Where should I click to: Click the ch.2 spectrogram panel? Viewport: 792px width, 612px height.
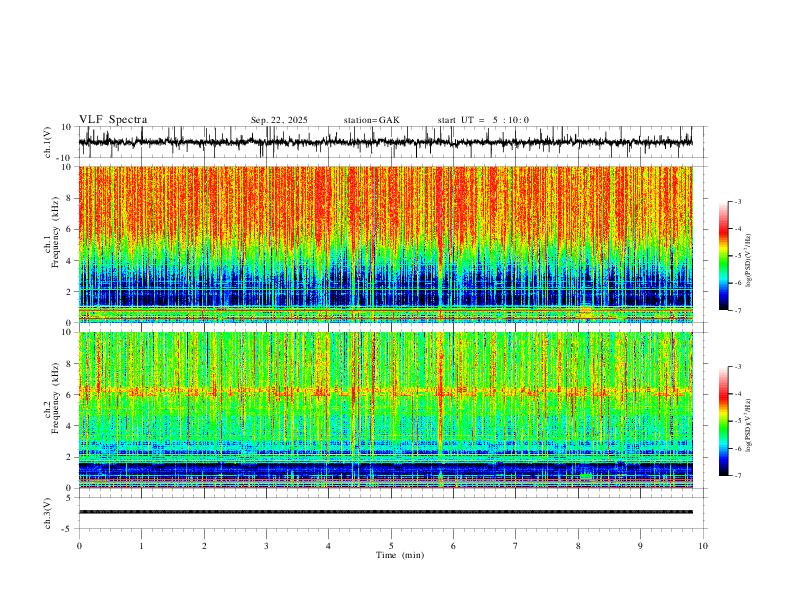coord(385,410)
